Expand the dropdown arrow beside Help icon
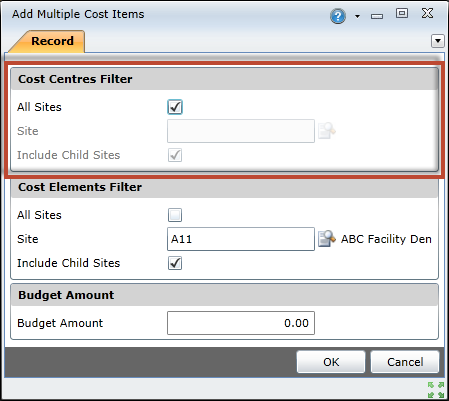 357,16
